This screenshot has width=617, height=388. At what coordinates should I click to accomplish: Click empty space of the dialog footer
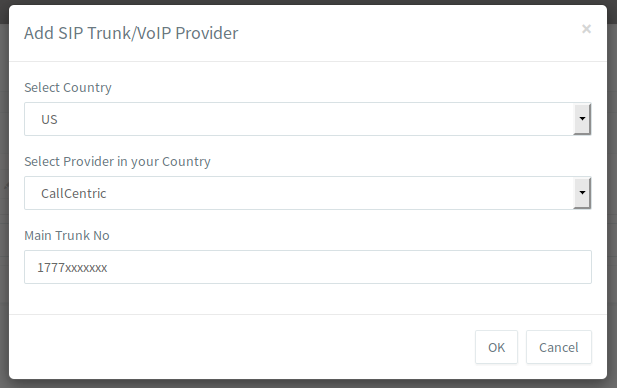236,347
